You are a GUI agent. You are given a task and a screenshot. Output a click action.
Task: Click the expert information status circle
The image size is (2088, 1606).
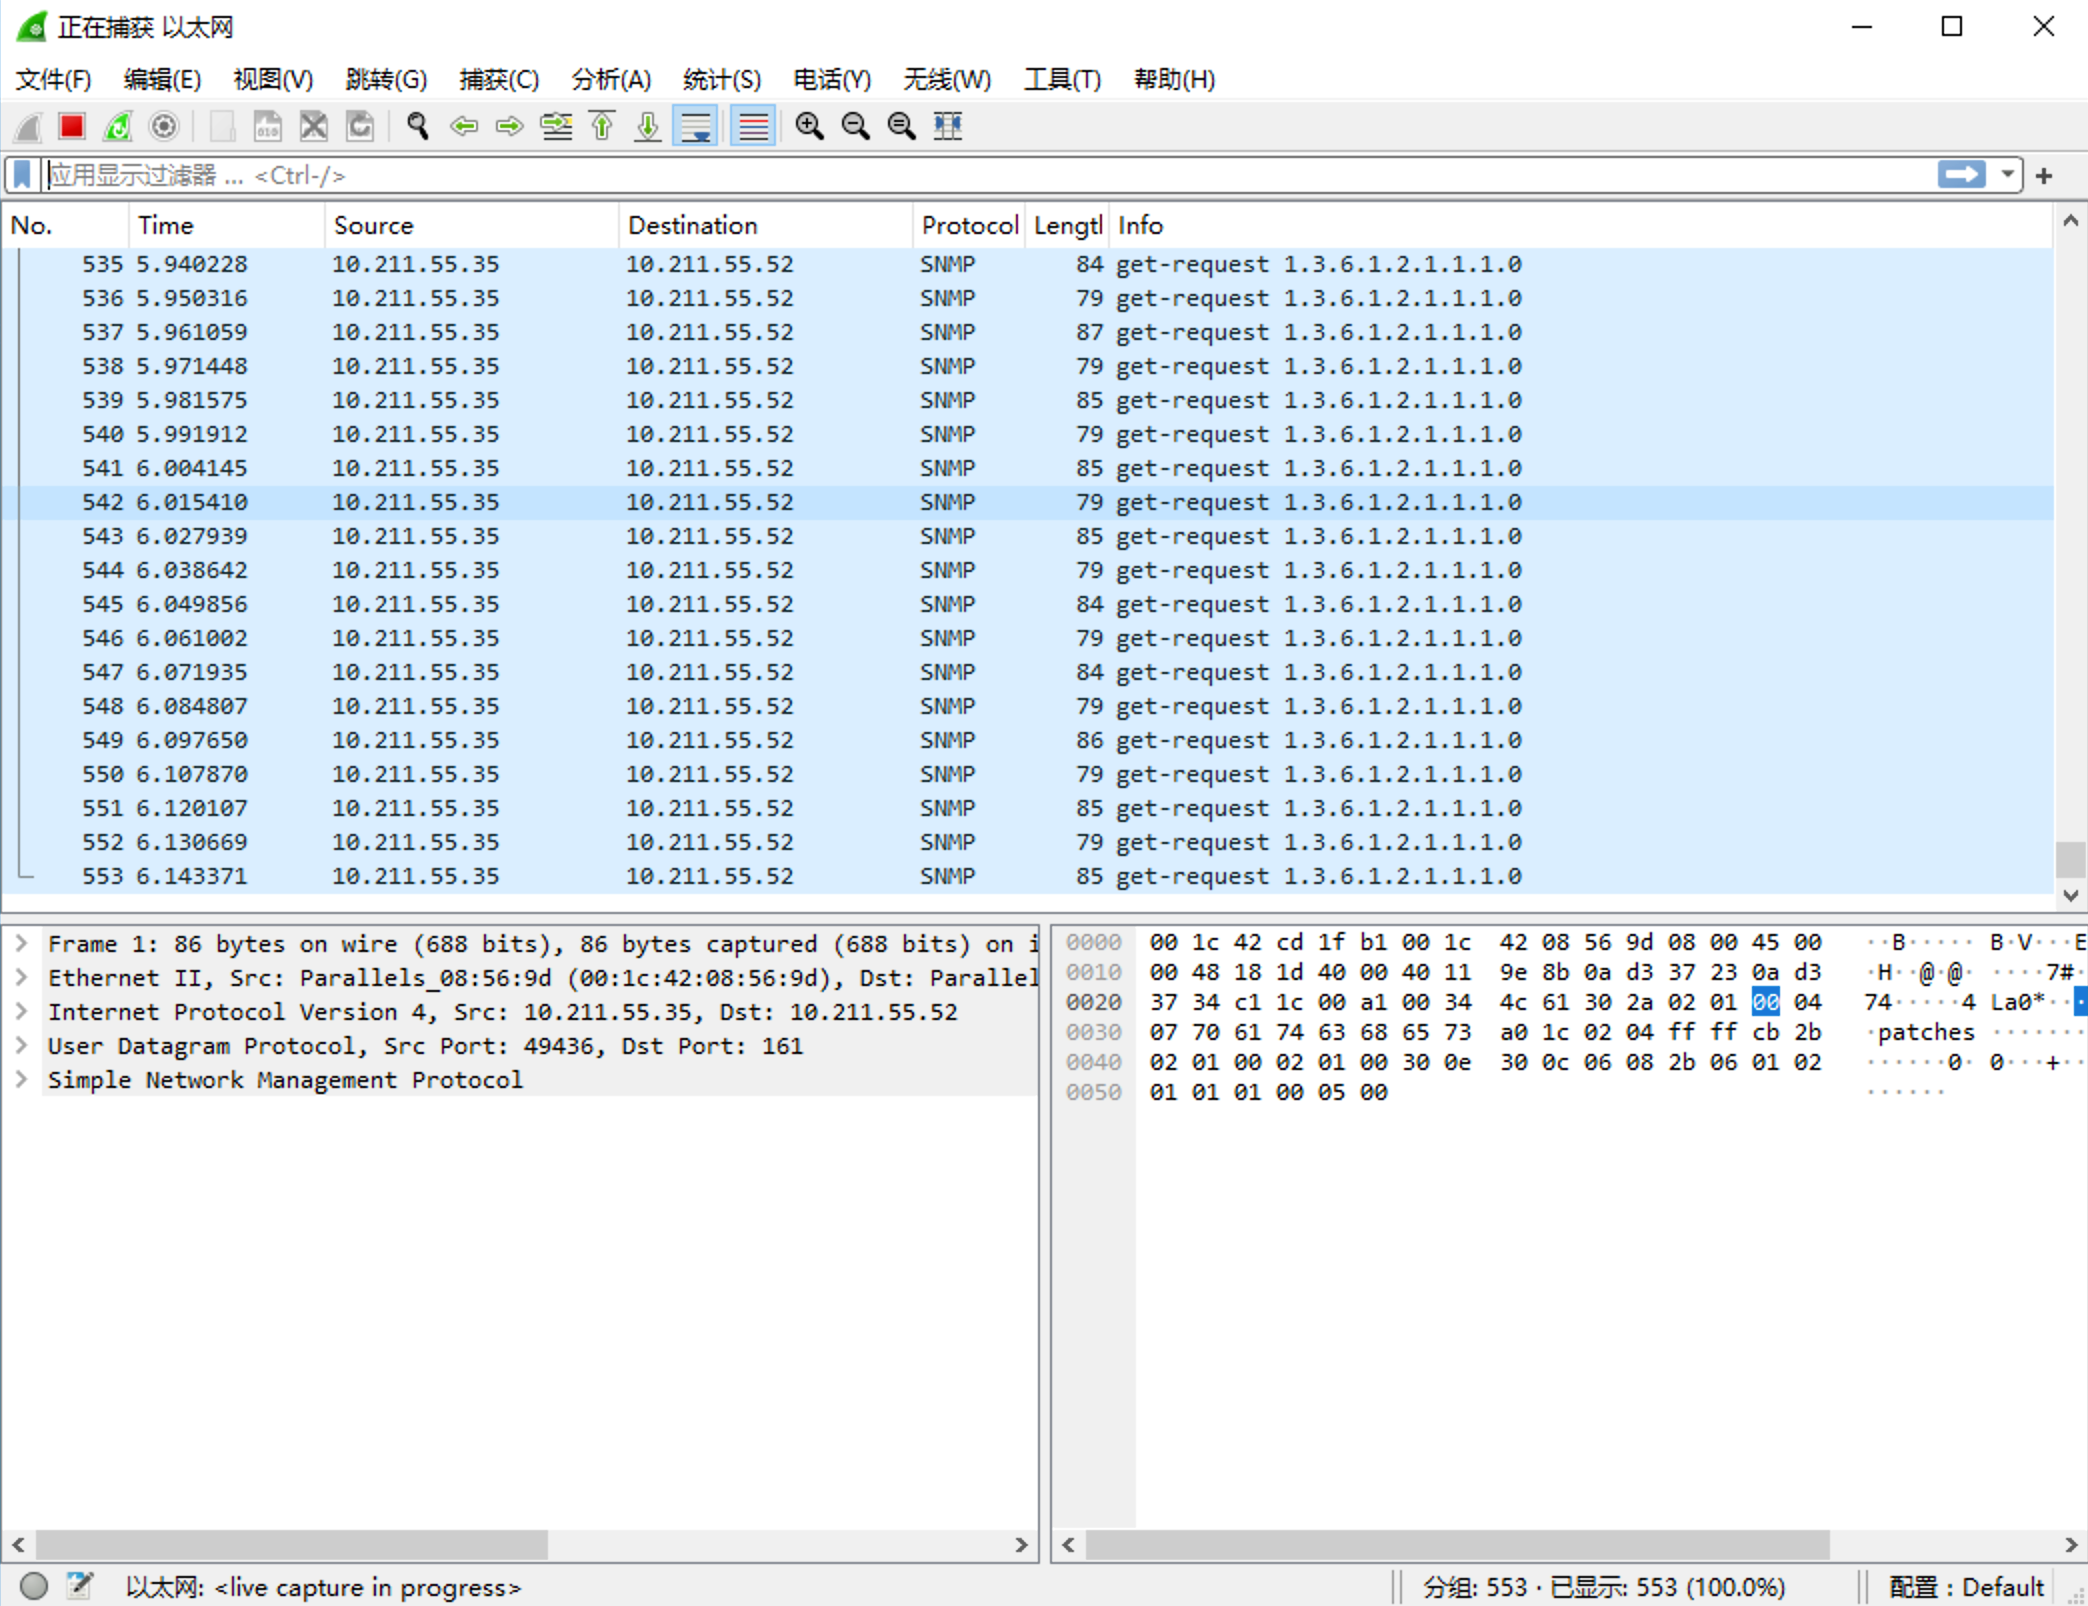point(34,1586)
